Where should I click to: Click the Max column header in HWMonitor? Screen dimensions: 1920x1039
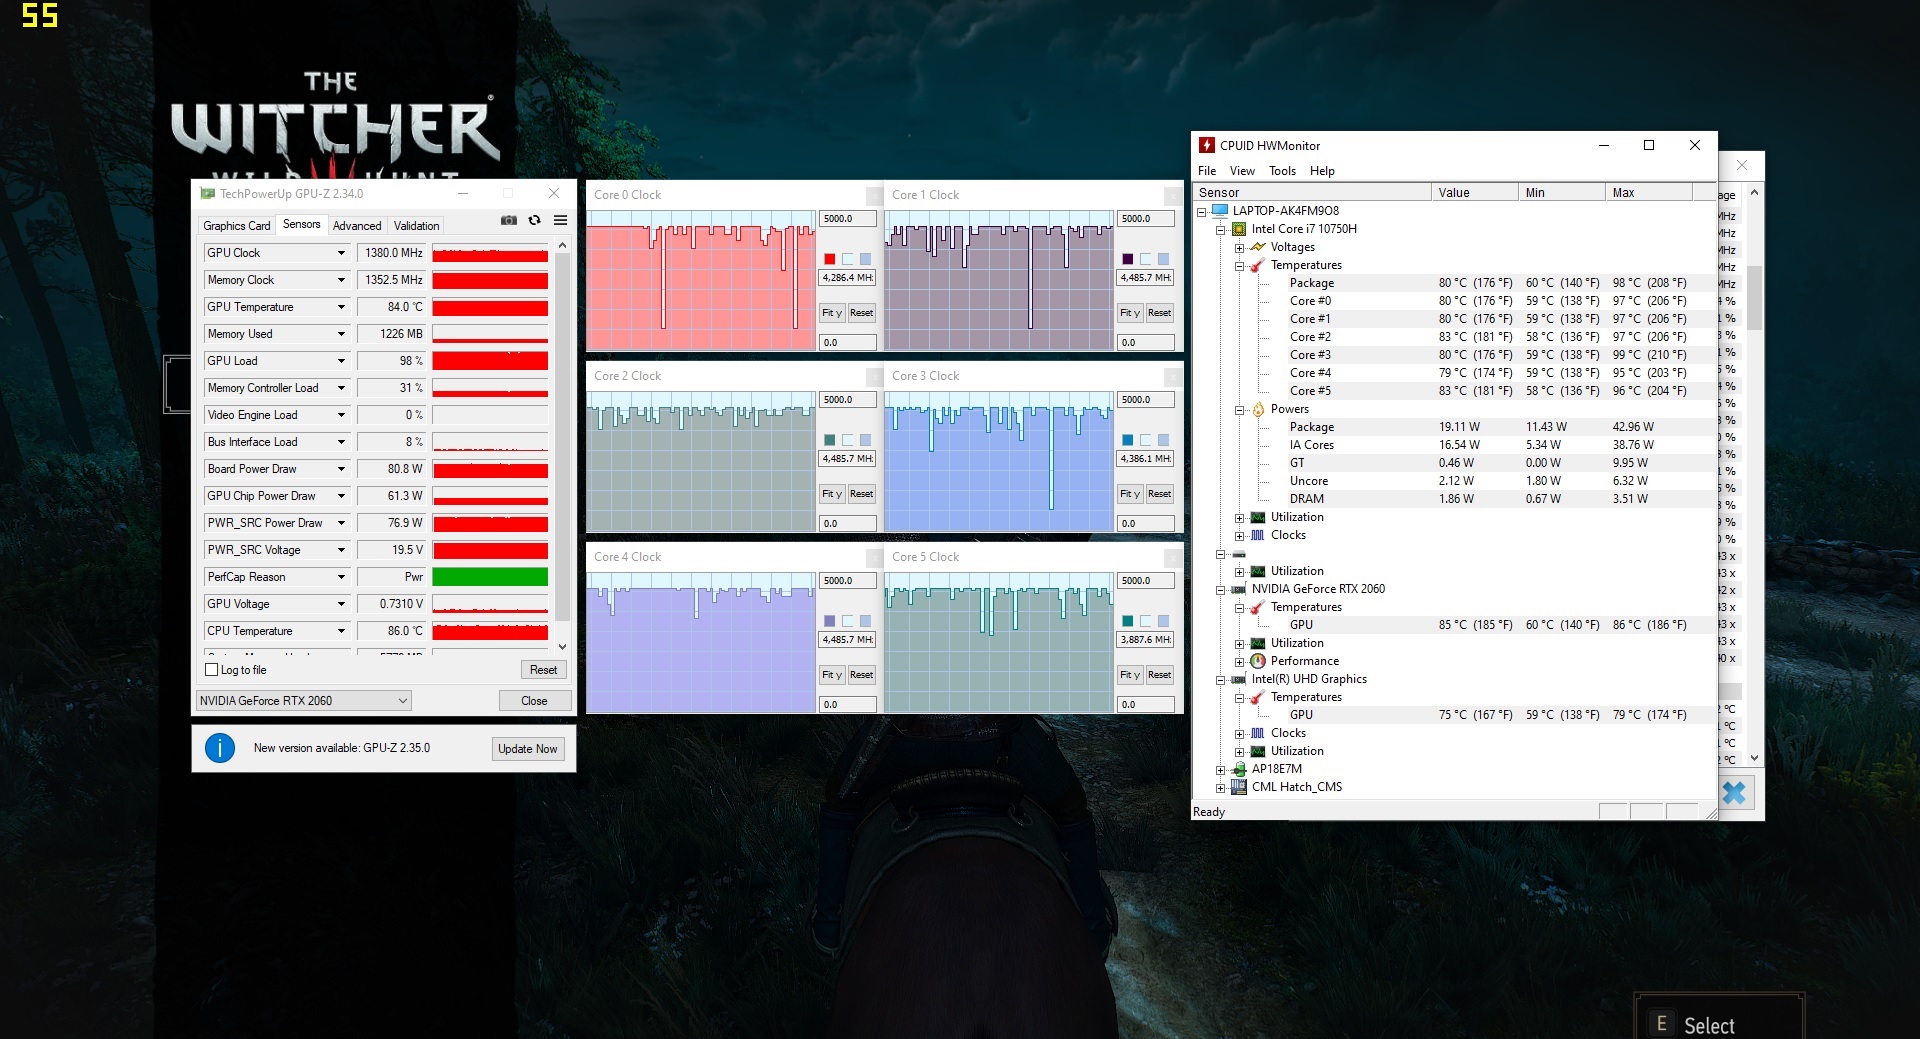tap(1648, 193)
